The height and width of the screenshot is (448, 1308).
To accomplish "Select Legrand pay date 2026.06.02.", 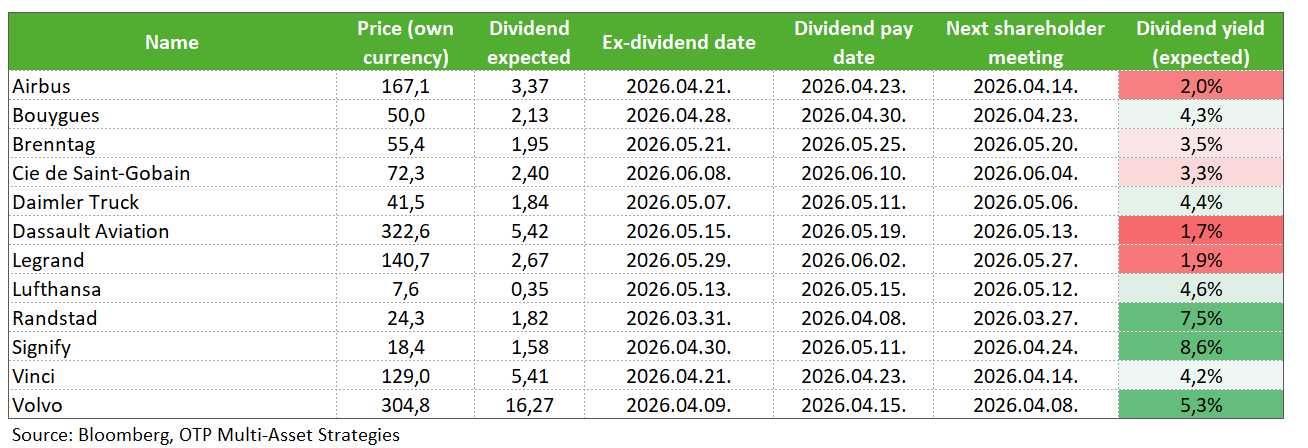I will coord(853,261).
